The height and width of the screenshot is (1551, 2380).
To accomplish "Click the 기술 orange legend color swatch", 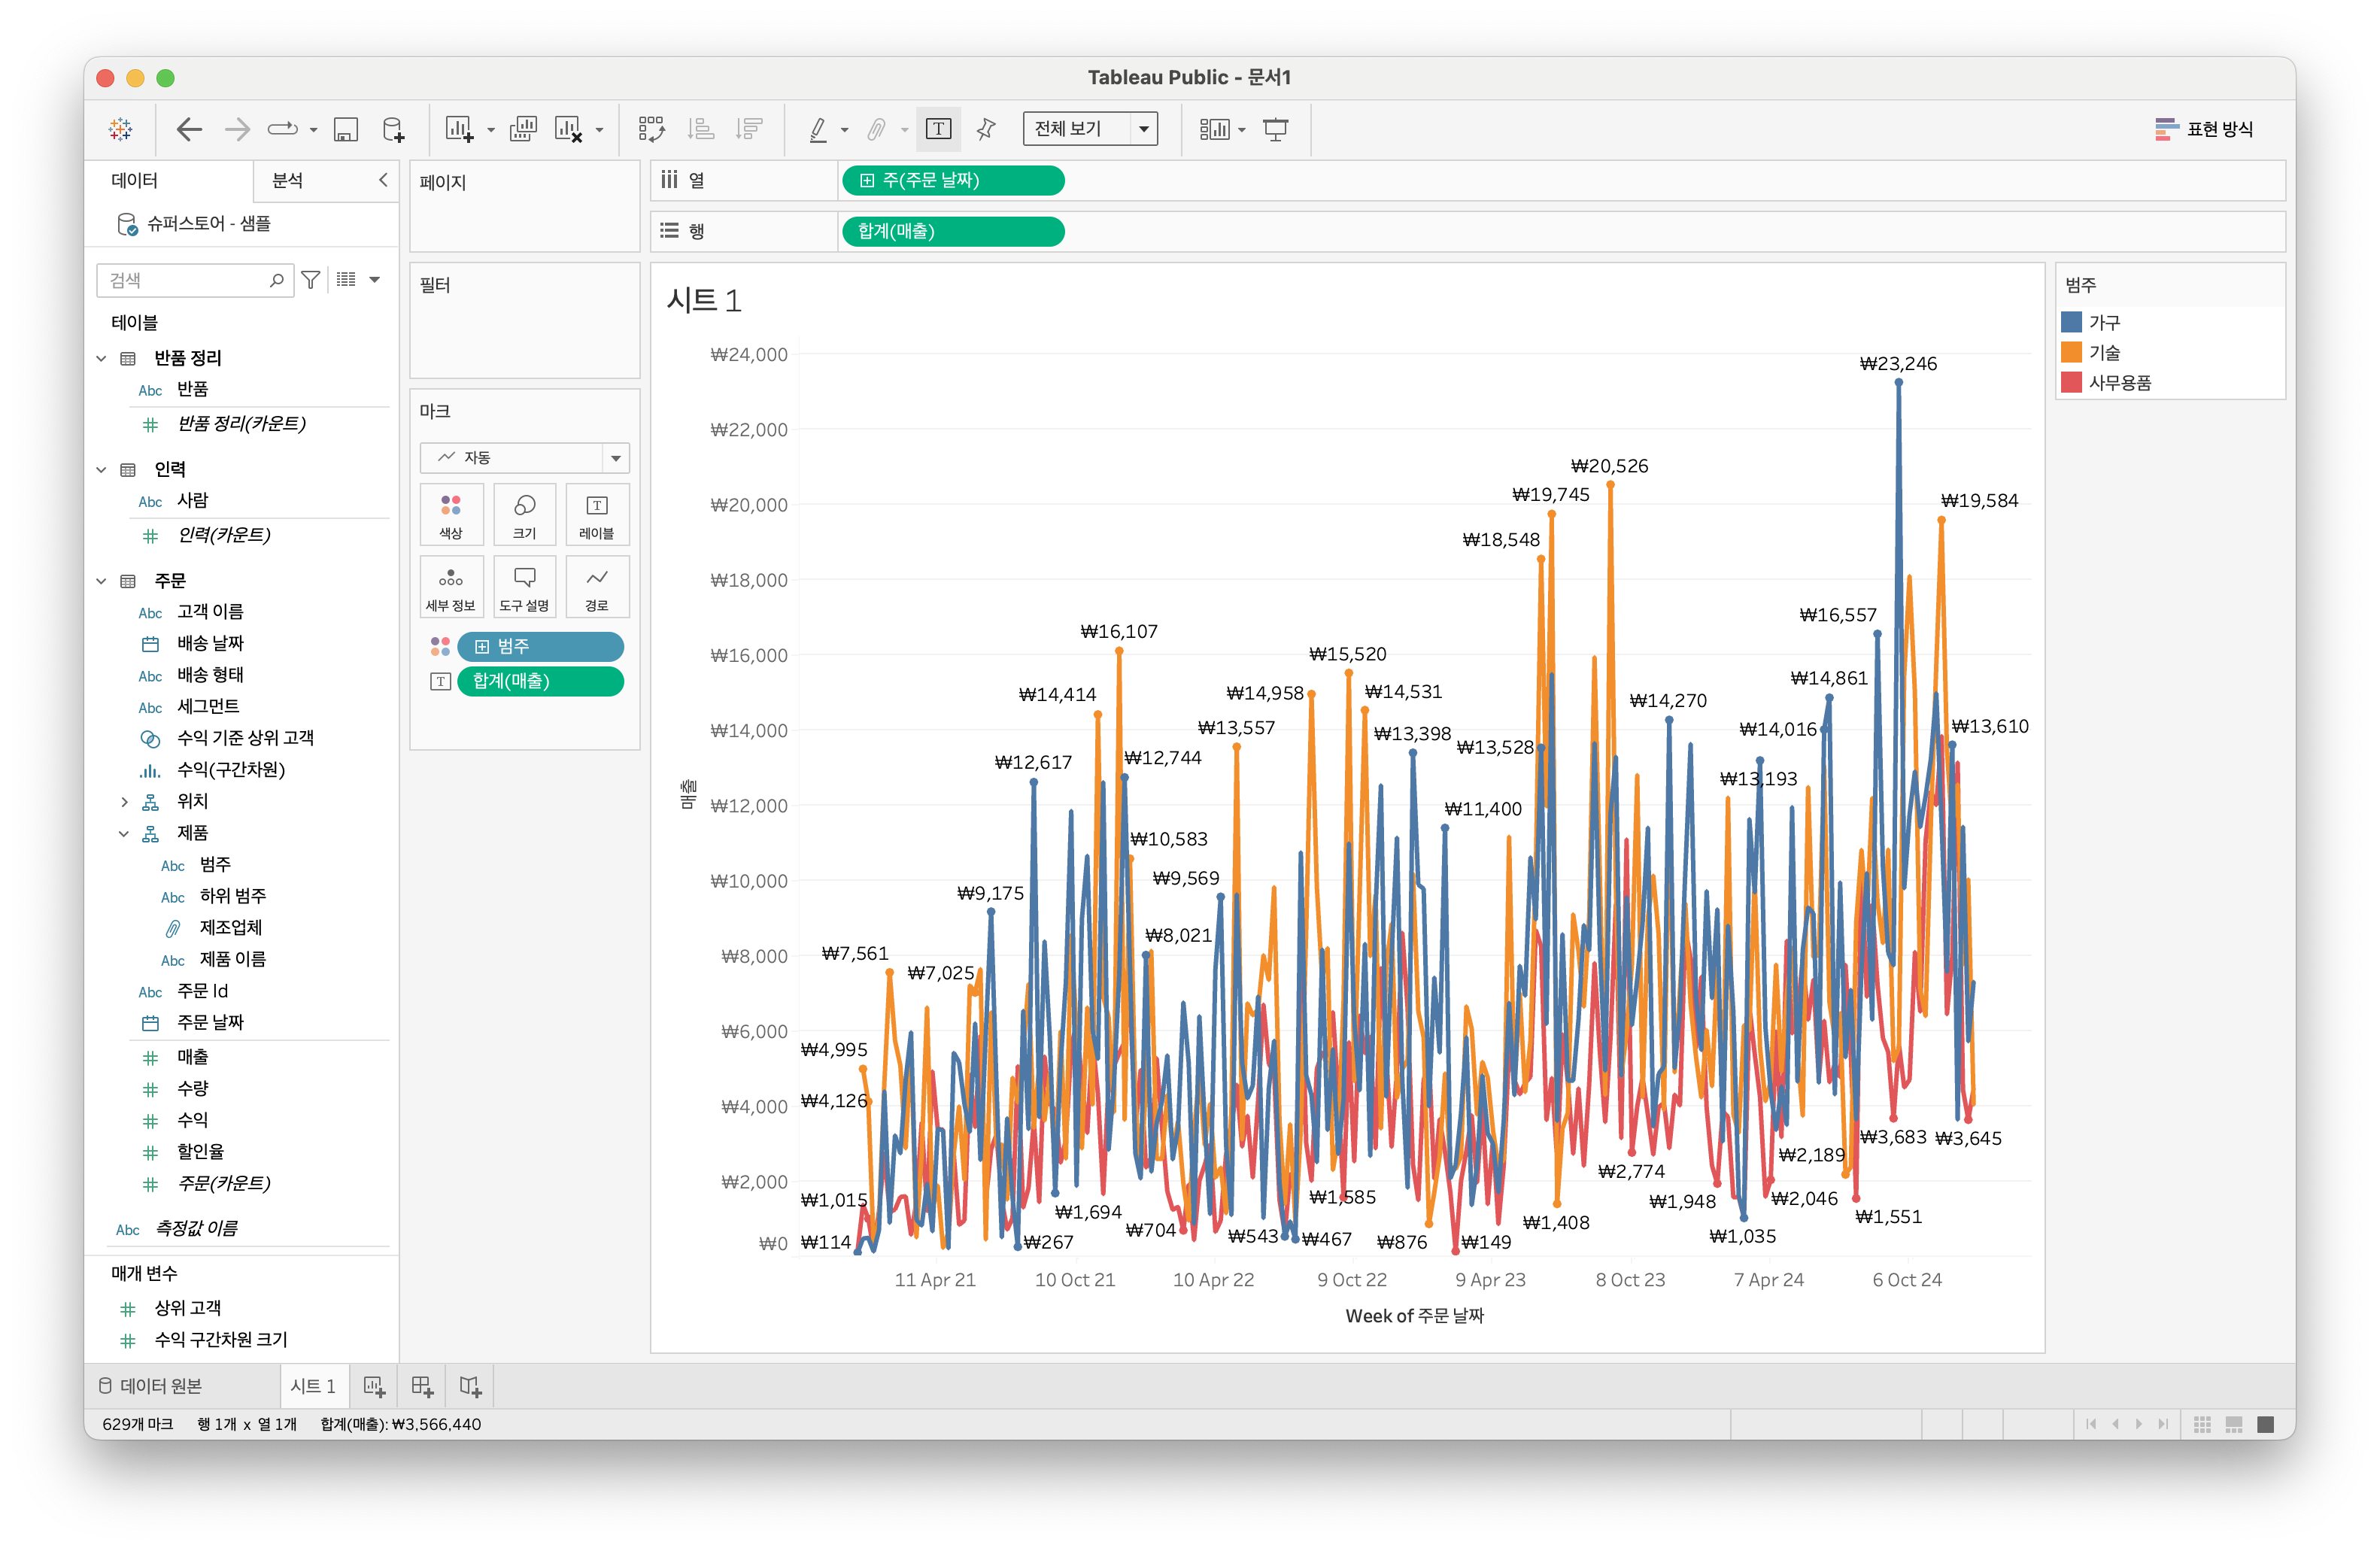I will point(2071,352).
